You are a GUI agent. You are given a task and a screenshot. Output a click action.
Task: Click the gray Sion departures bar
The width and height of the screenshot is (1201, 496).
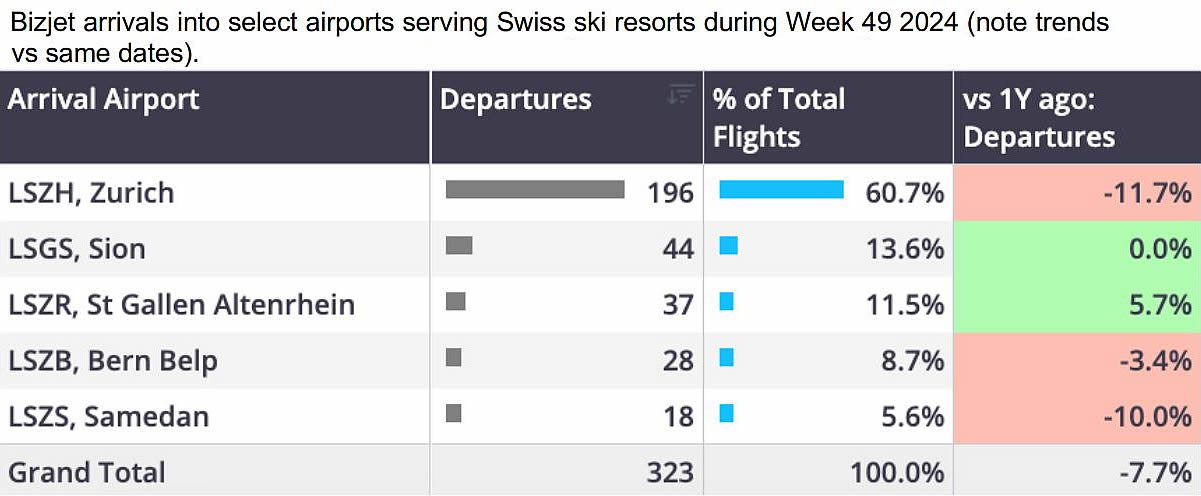[459, 246]
